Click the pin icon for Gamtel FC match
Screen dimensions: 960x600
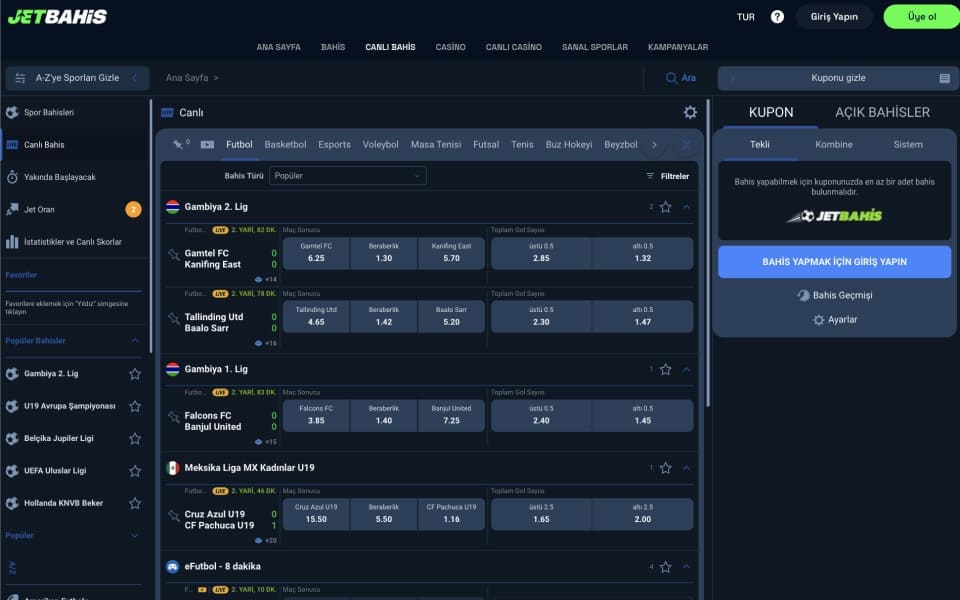174,254
